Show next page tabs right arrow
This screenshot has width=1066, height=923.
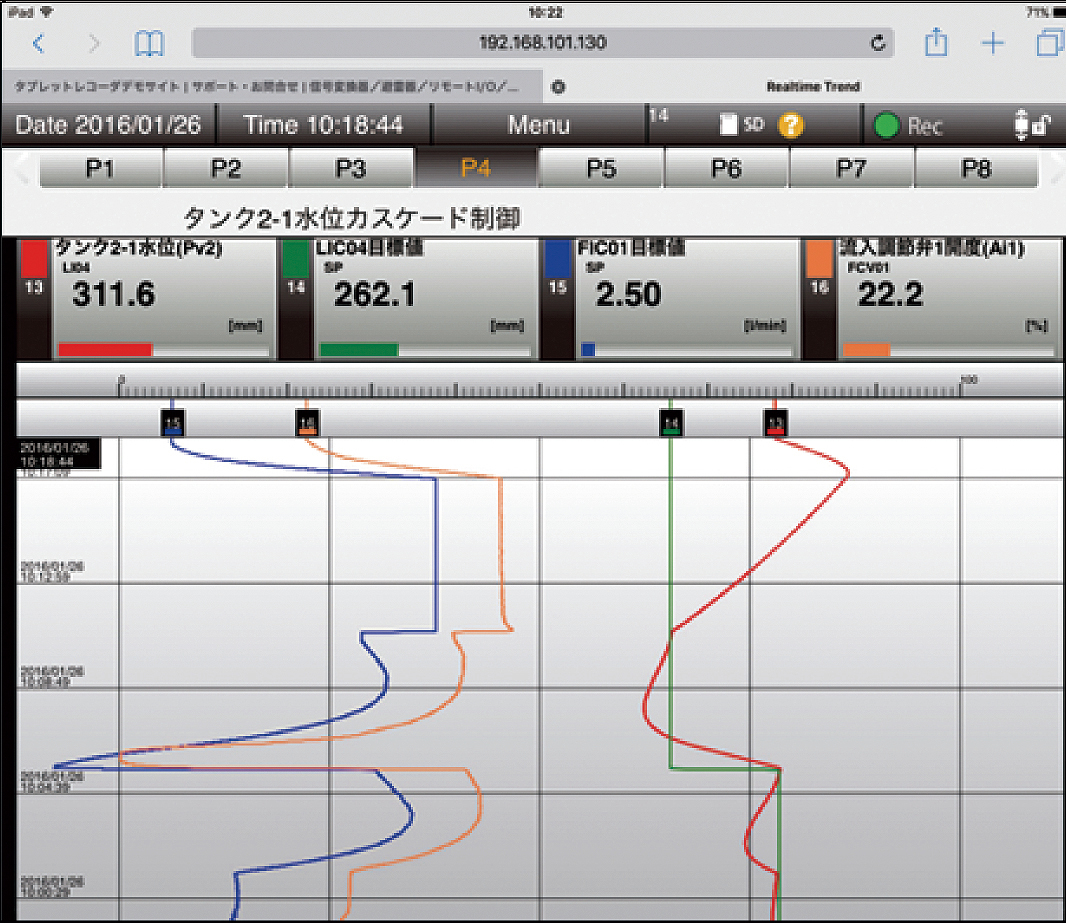[1056, 168]
